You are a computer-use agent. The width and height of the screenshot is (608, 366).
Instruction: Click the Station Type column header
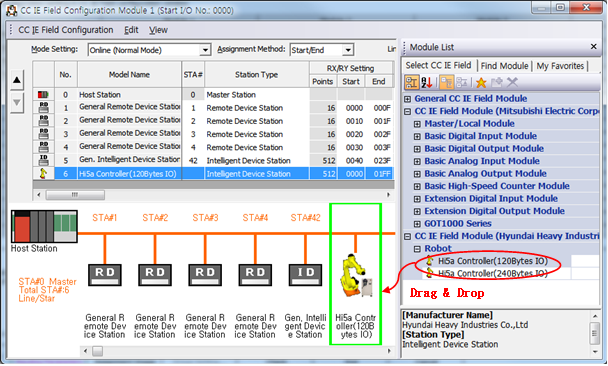pos(256,74)
